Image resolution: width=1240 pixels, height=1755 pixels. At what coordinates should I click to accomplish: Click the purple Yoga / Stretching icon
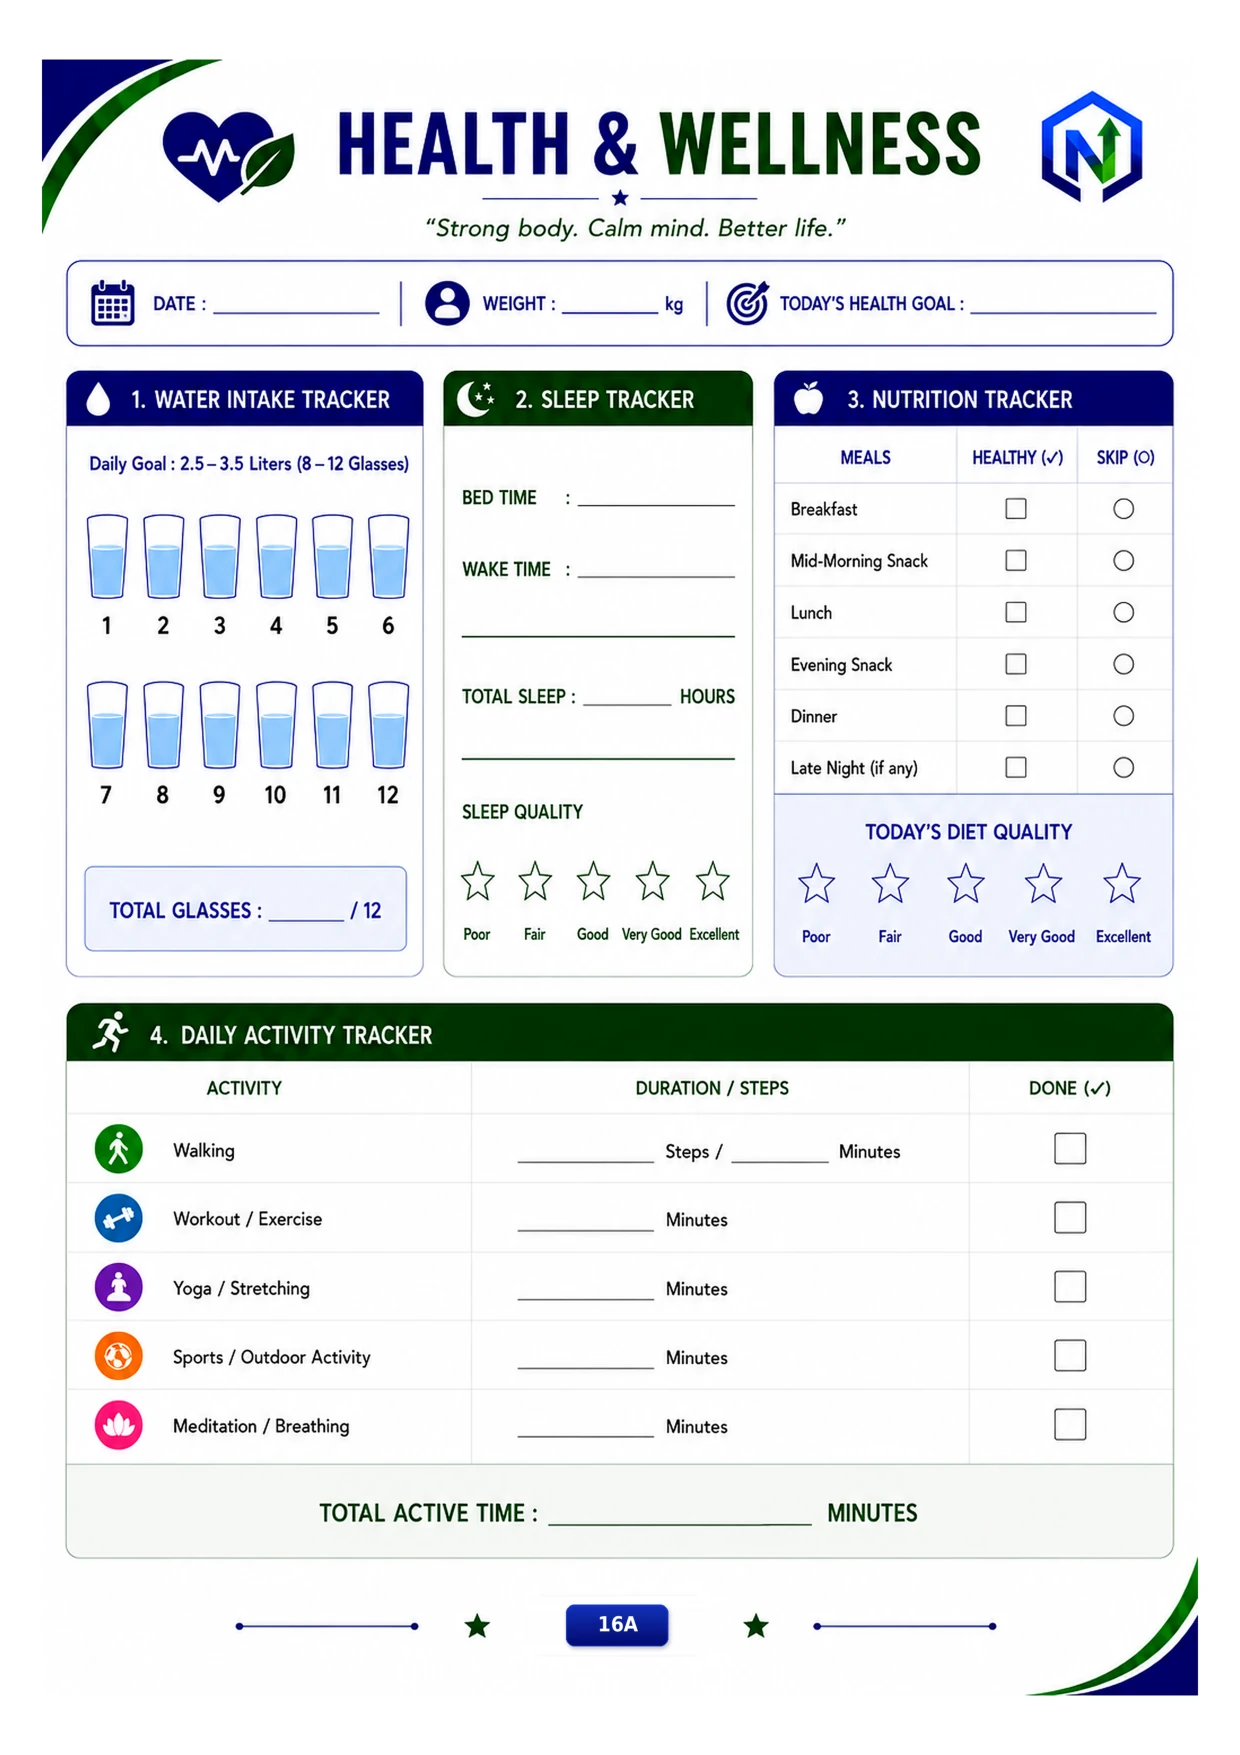click(x=118, y=1287)
